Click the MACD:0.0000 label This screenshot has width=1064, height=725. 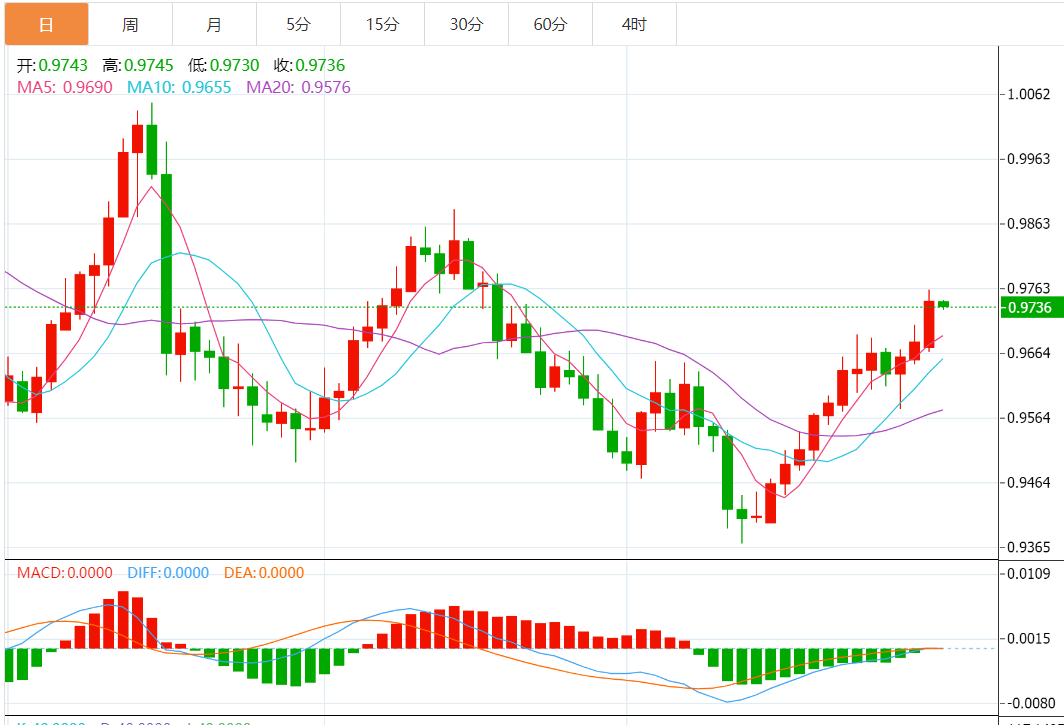[x=64, y=573]
